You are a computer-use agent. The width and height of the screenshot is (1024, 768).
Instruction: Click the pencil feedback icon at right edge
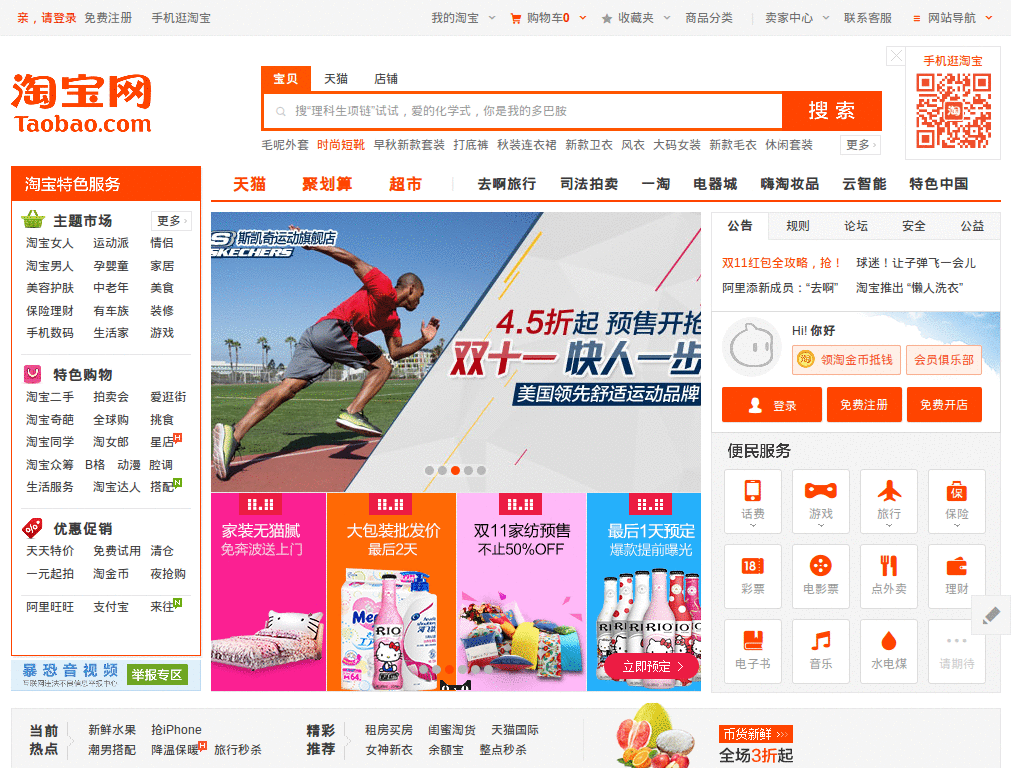coord(991,615)
